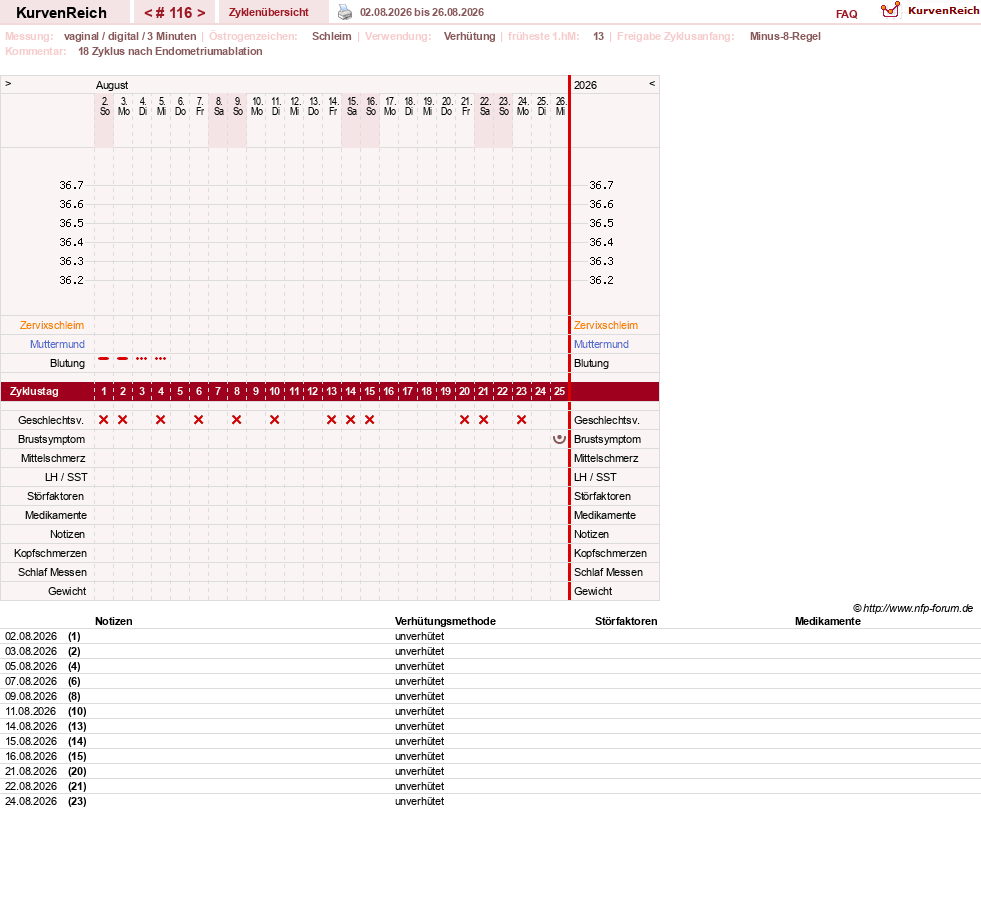Click the comment text about Endometriumablation
This screenshot has width=981, height=920.
tap(170, 51)
